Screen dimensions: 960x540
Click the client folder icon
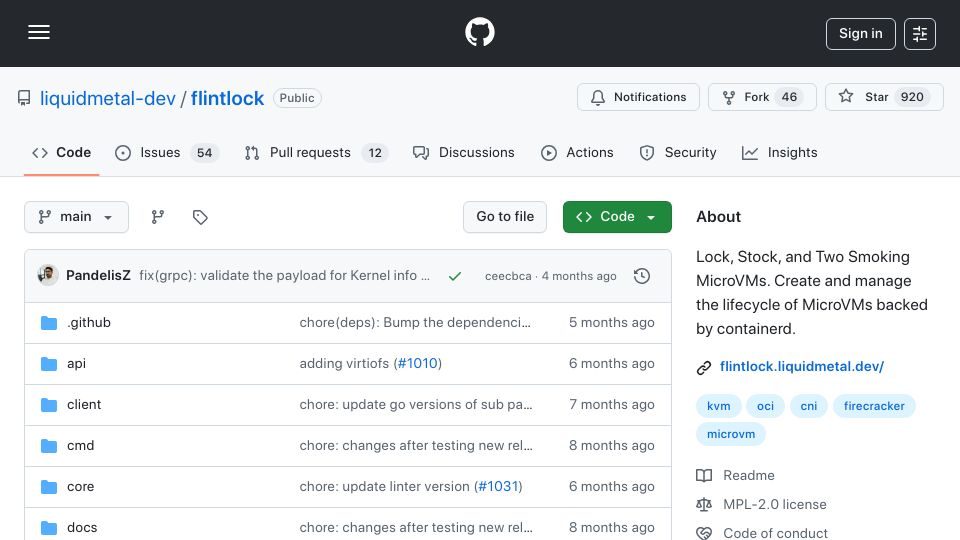49,405
